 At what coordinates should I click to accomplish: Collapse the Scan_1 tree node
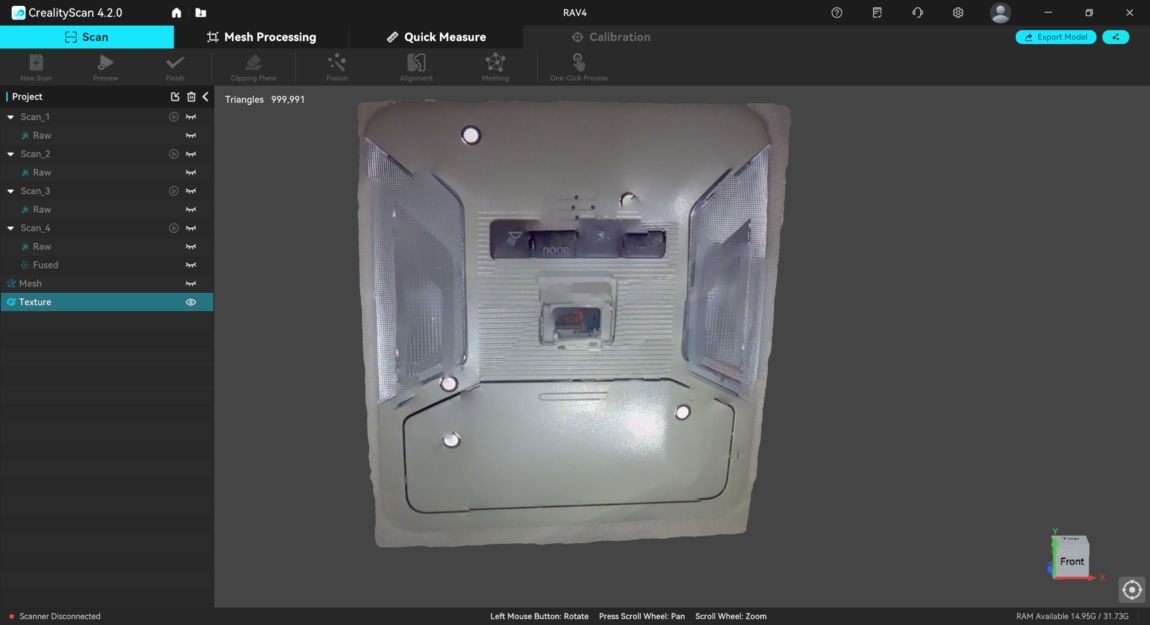11,117
